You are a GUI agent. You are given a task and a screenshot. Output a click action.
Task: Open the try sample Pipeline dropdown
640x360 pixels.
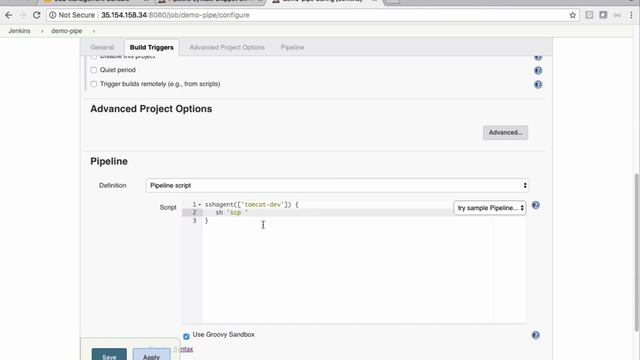pos(490,208)
